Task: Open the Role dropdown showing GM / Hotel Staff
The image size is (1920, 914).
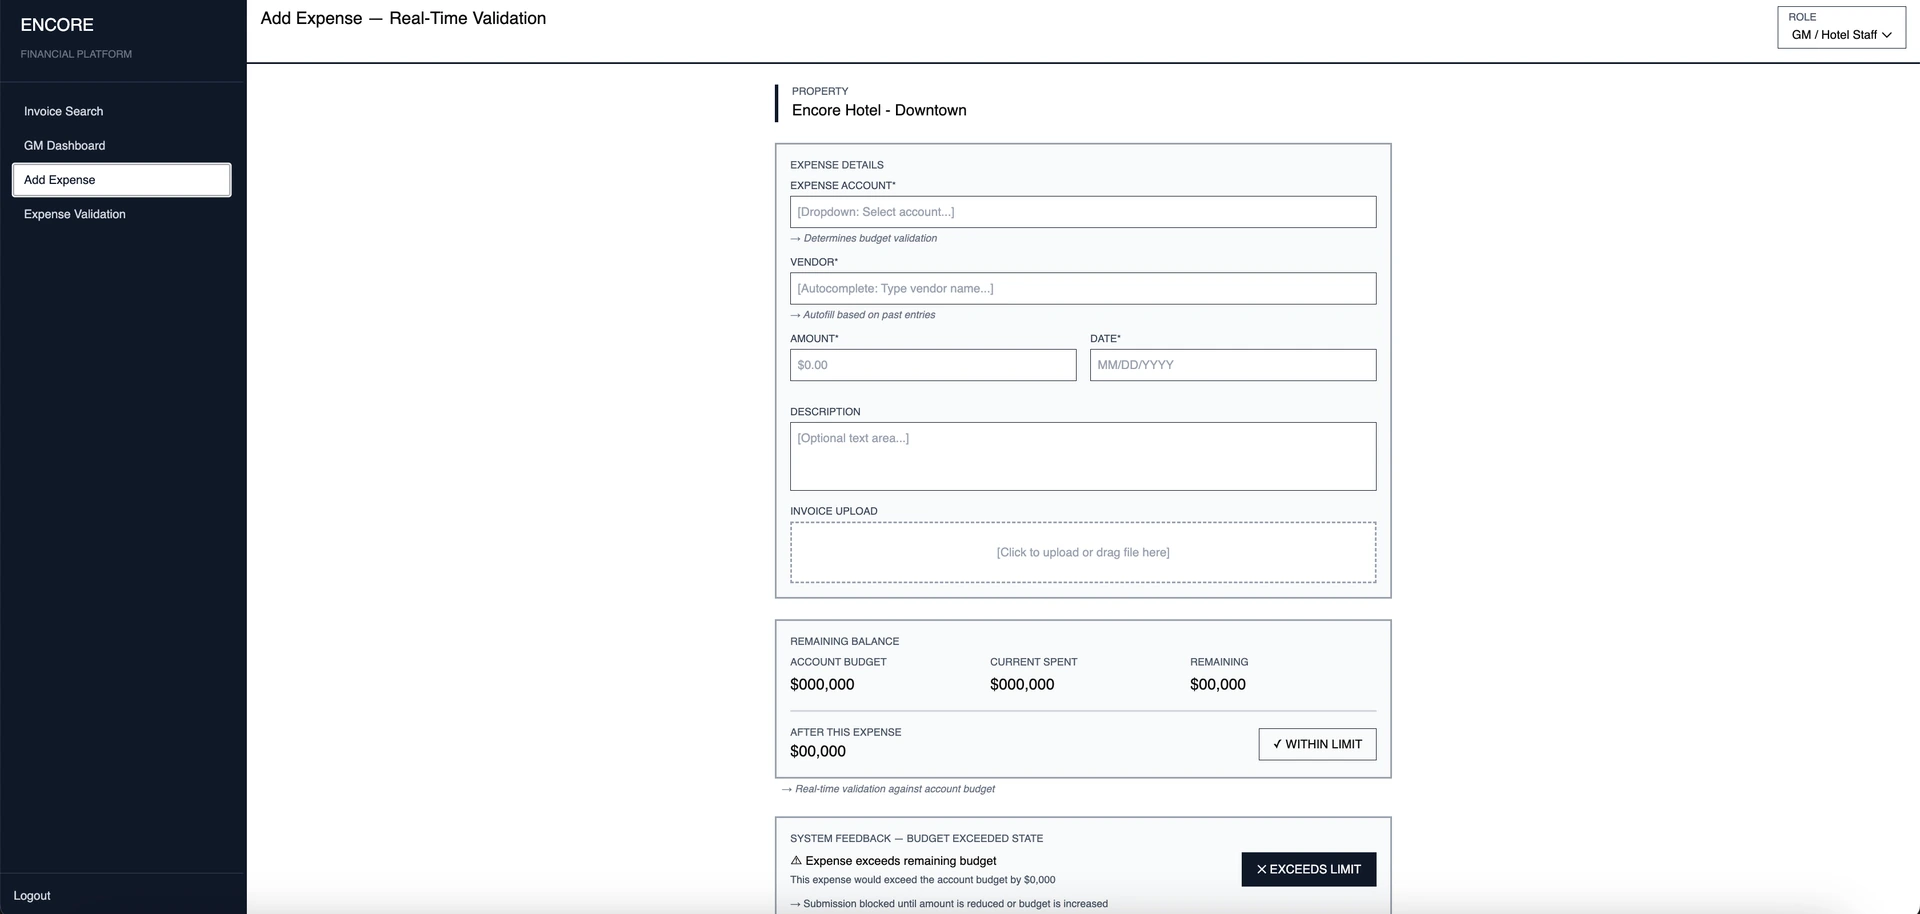Action: (1841, 34)
